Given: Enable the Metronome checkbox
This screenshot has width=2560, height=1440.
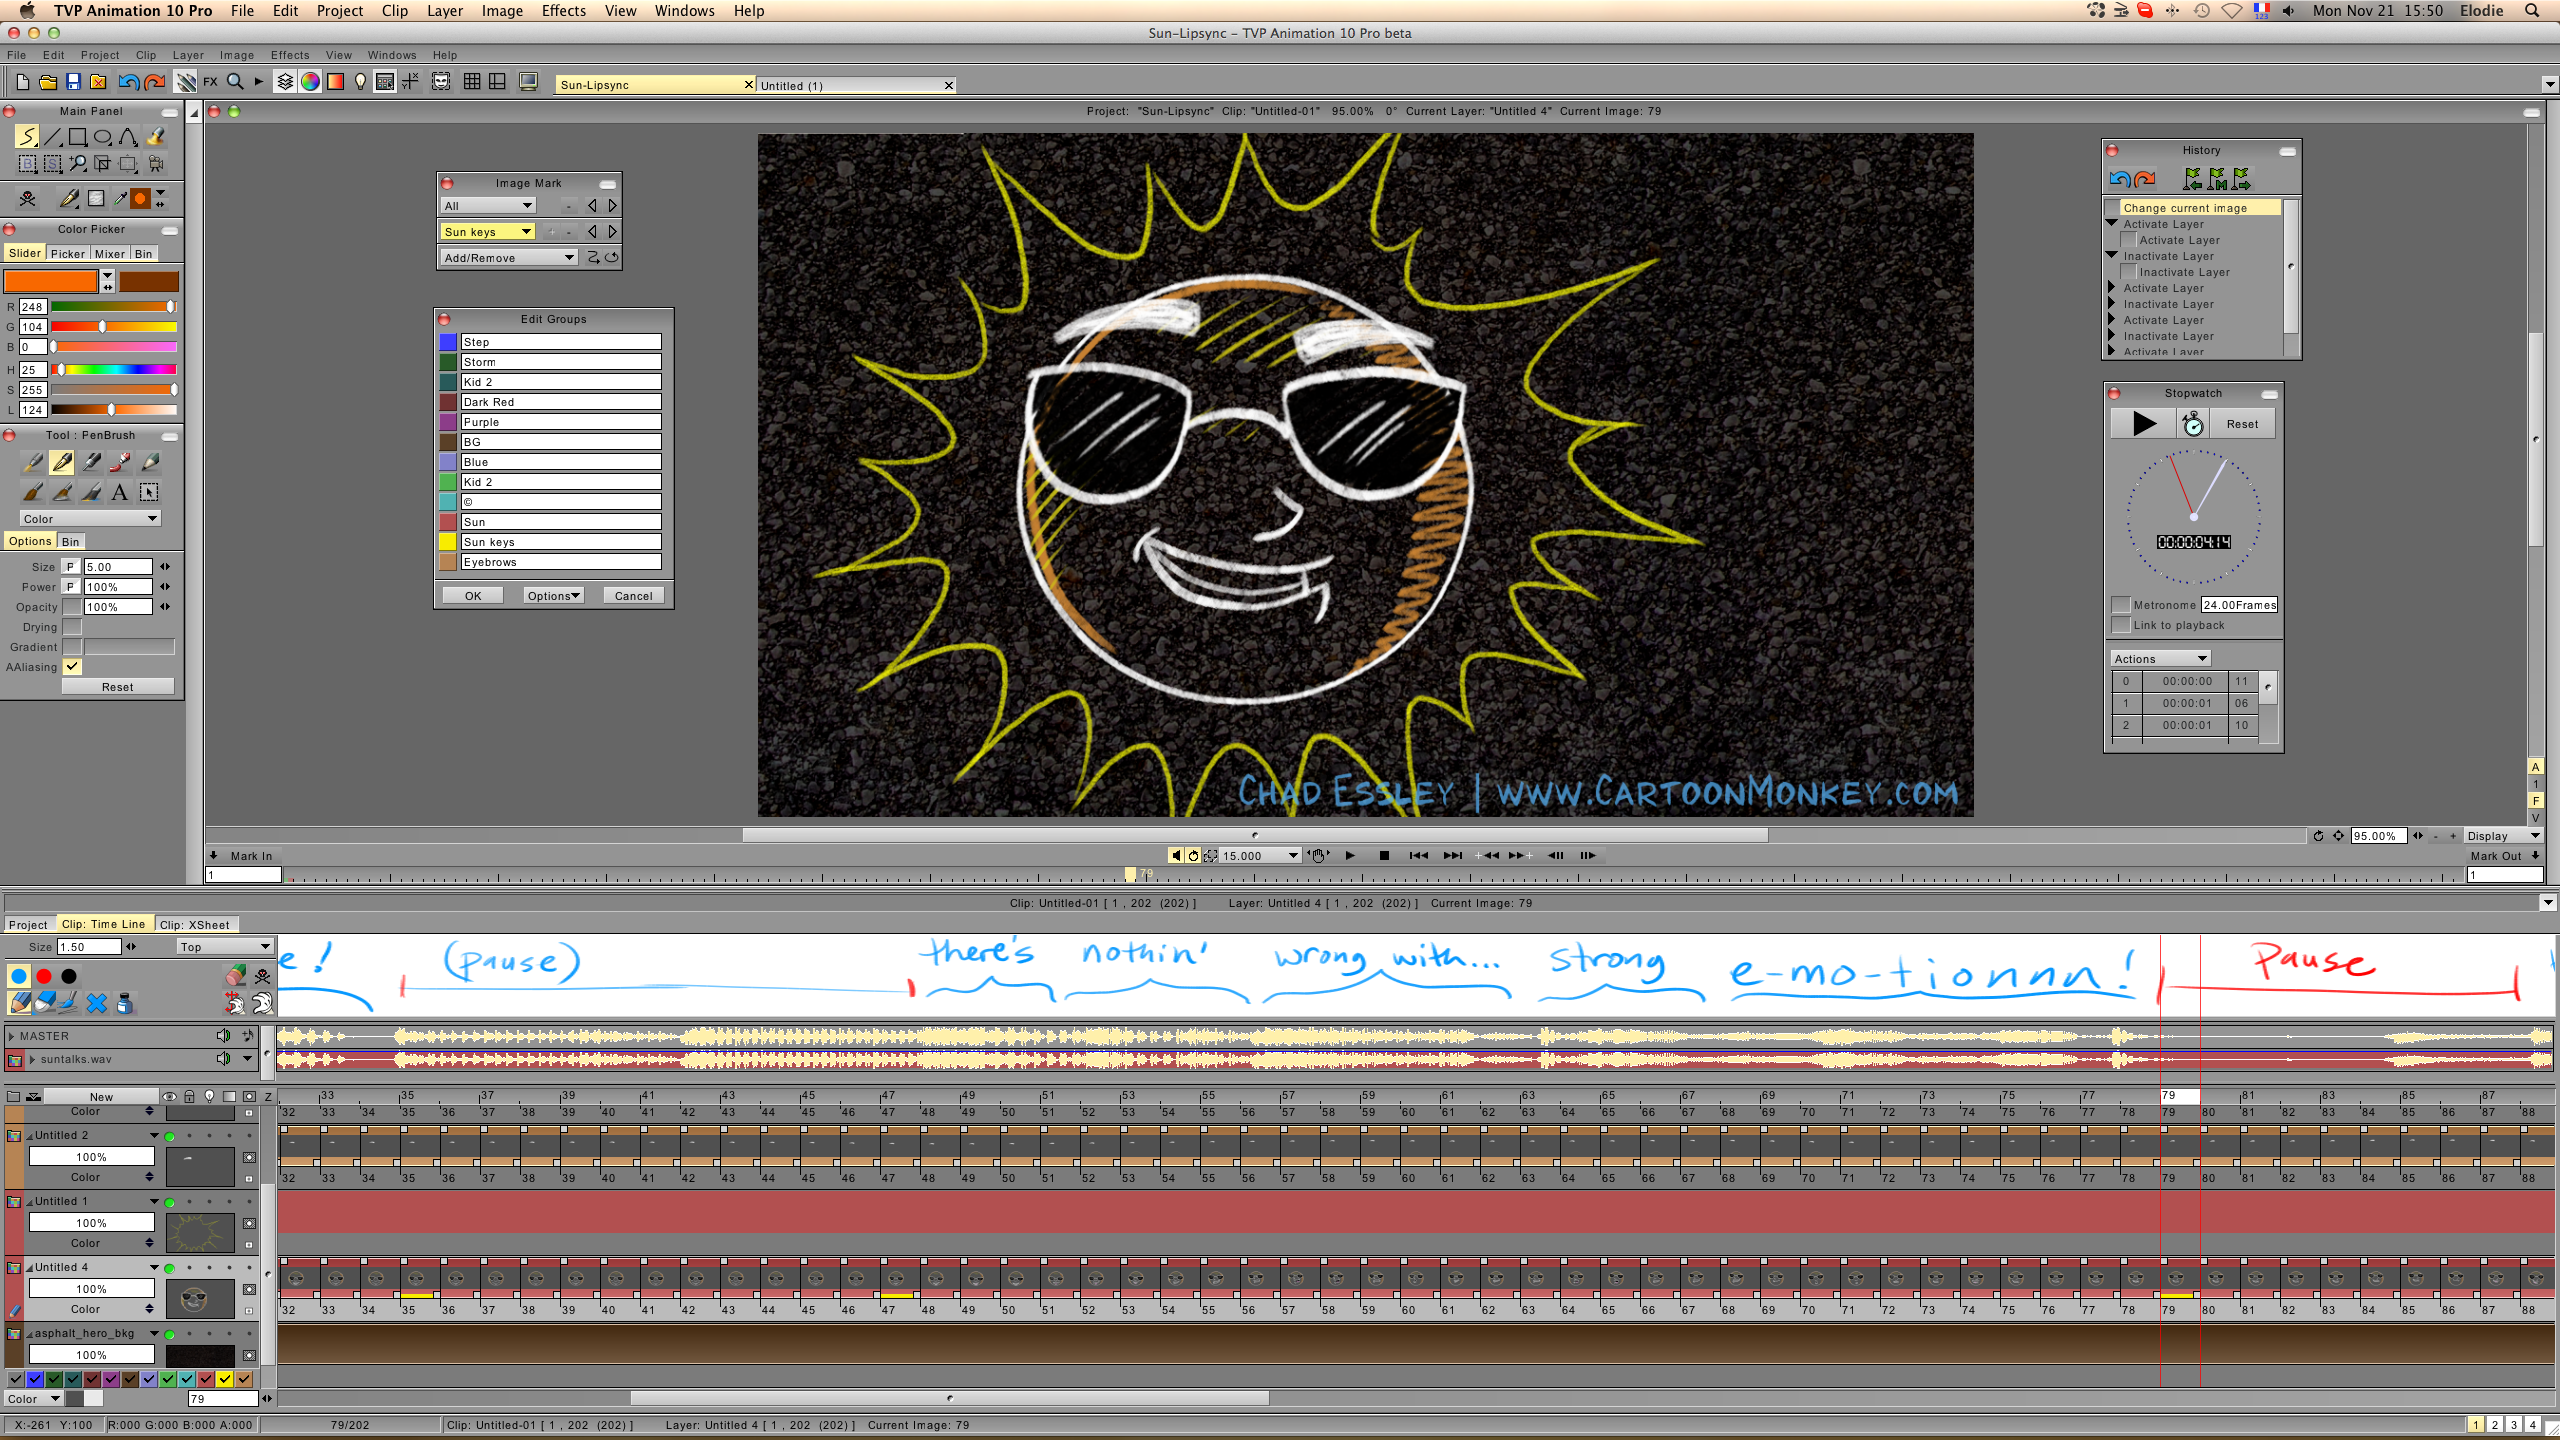Looking at the screenshot, I should [x=2120, y=605].
